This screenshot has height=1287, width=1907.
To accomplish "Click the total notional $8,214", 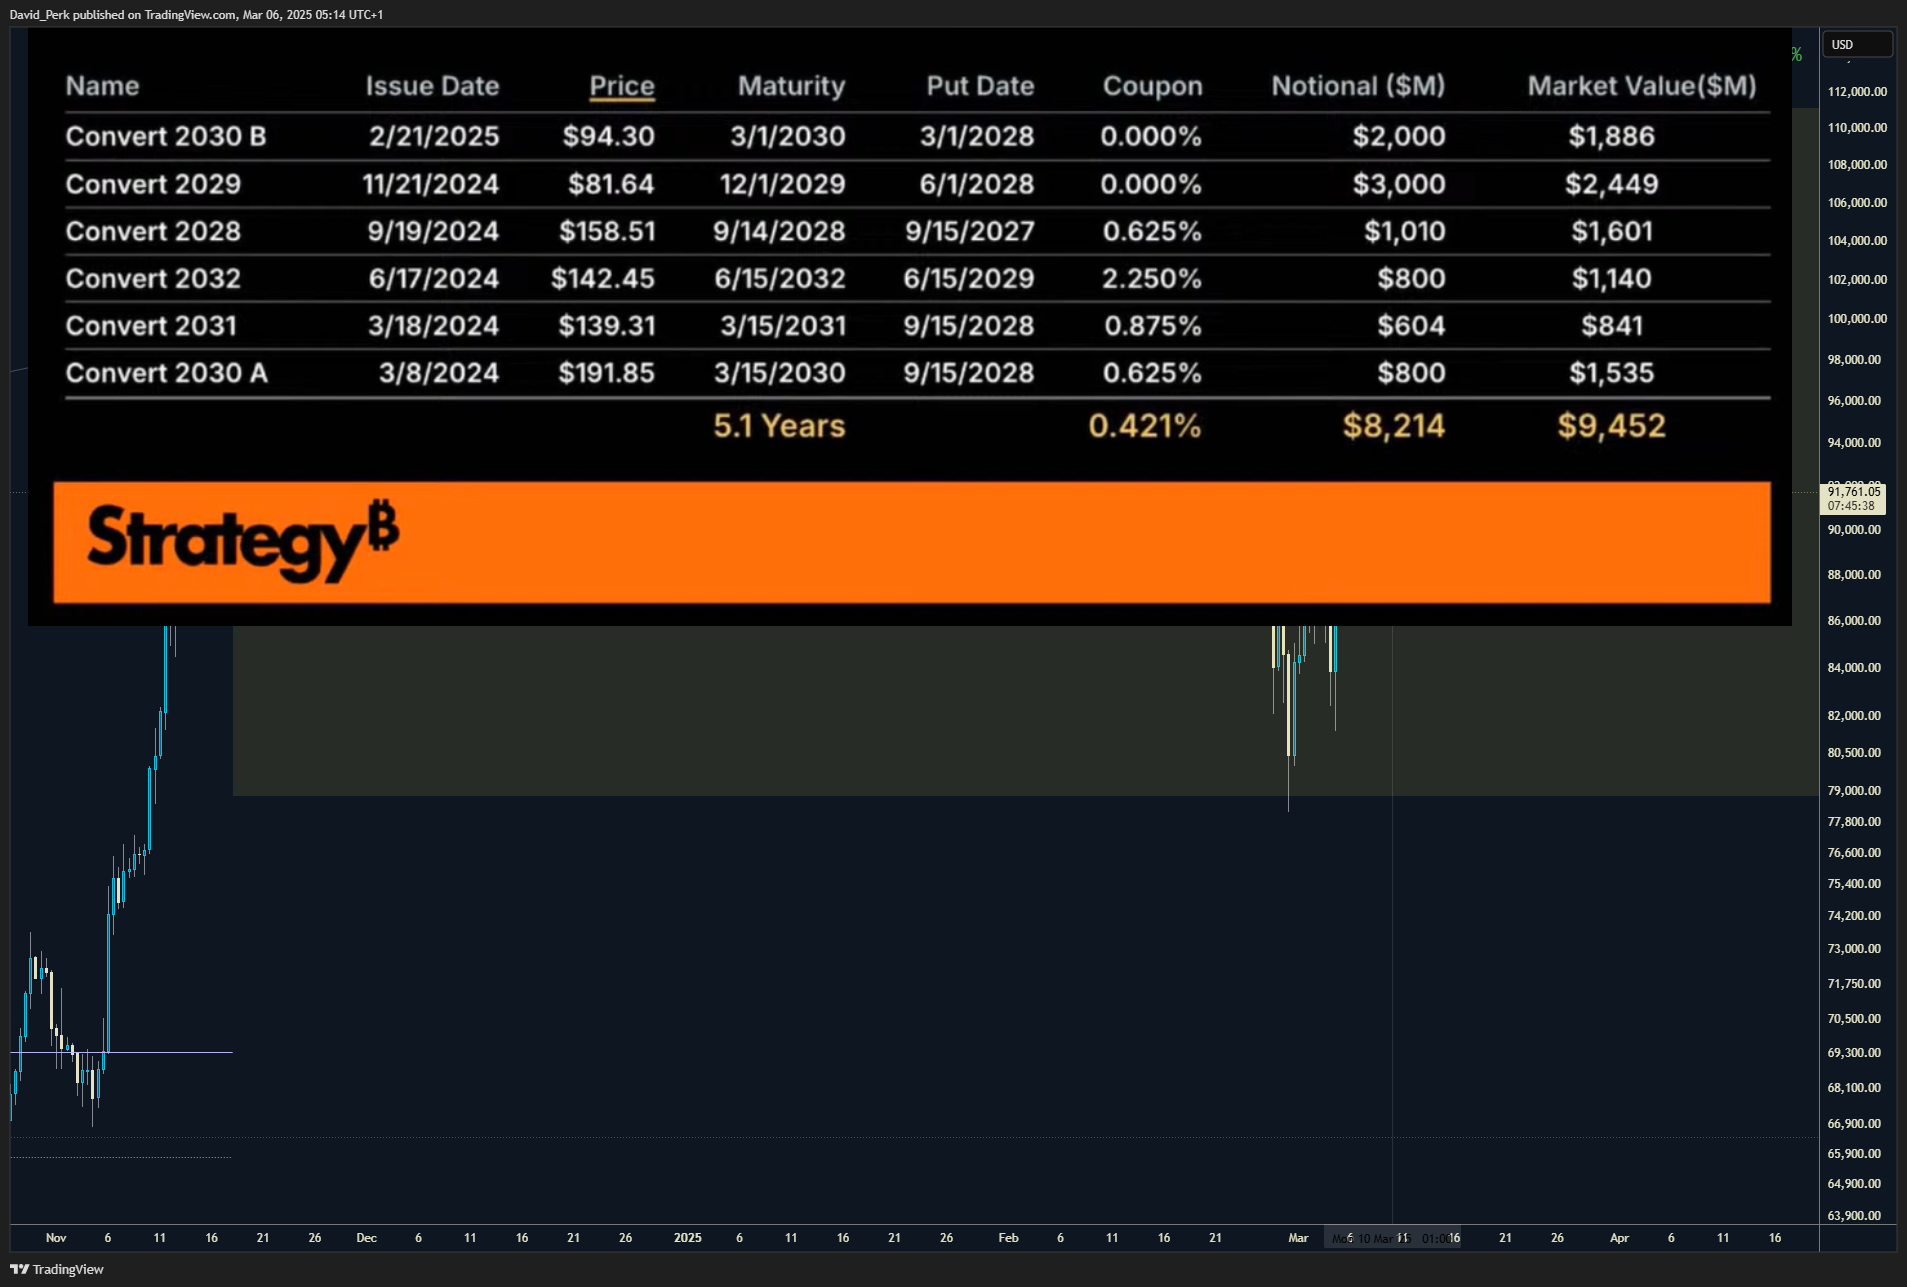I will (1394, 426).
